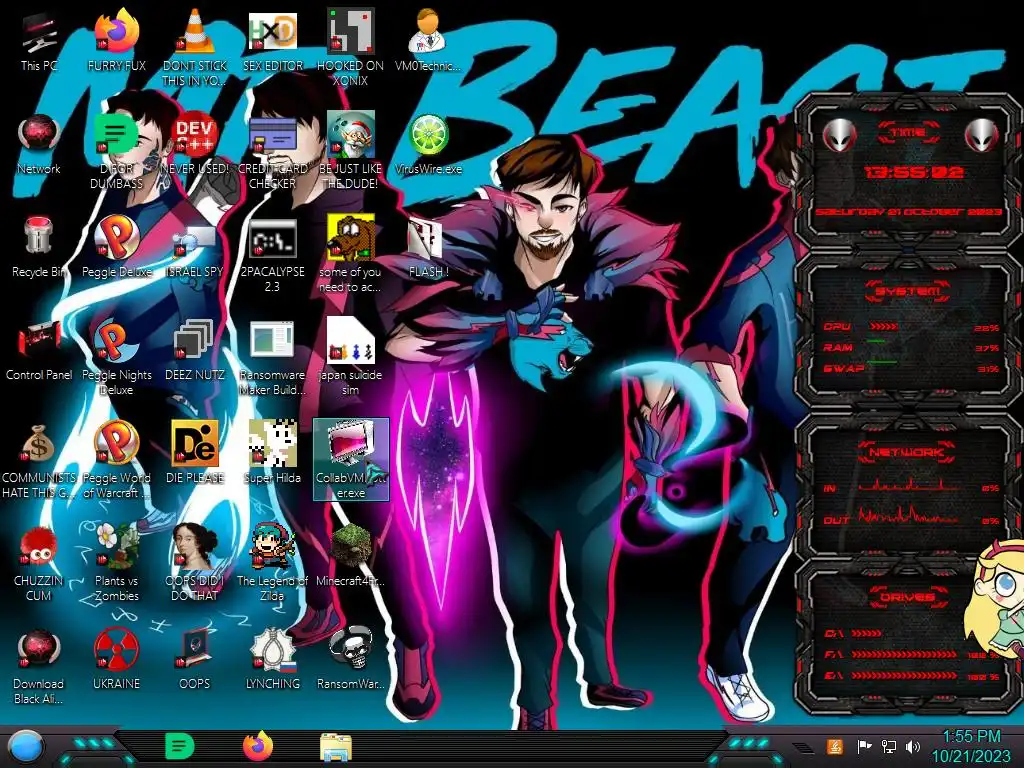Open the Minecraft4Fr... grass block shortcut
Screen dimensions: 1024x768
coord(351,556)
